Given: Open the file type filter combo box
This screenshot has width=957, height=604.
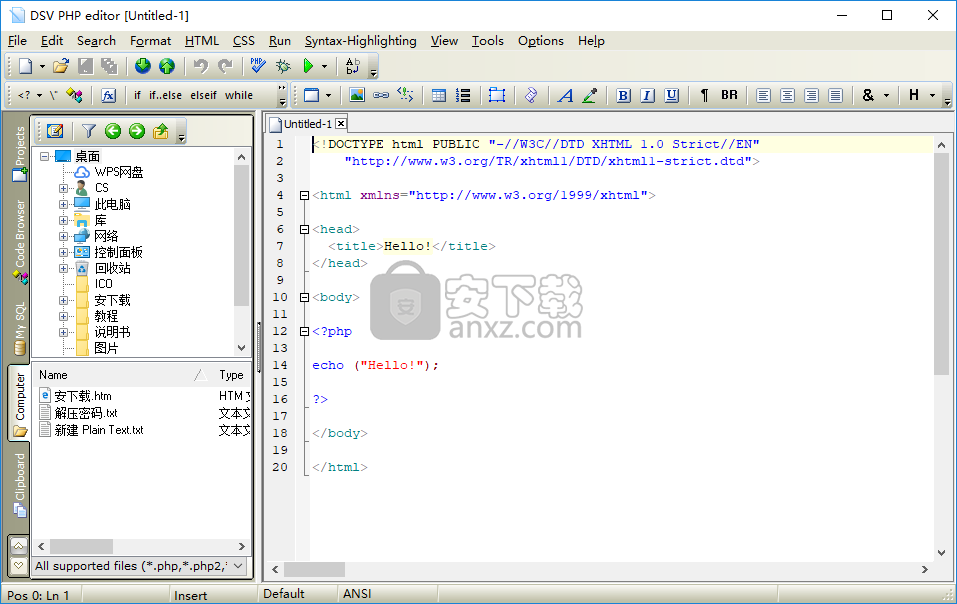Looking at the screenshot, I should coord(140,566).
